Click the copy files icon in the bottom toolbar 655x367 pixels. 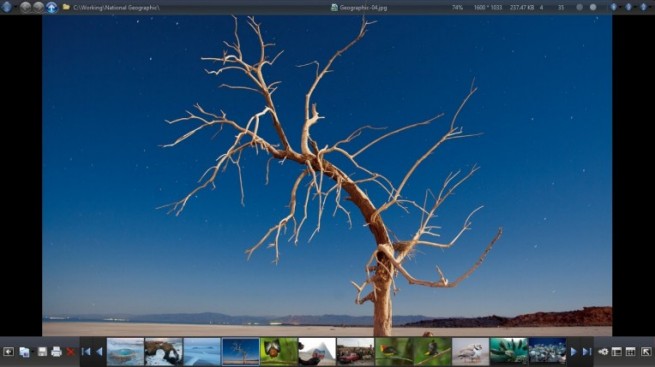pyautogui.click(x=24, y=352)
